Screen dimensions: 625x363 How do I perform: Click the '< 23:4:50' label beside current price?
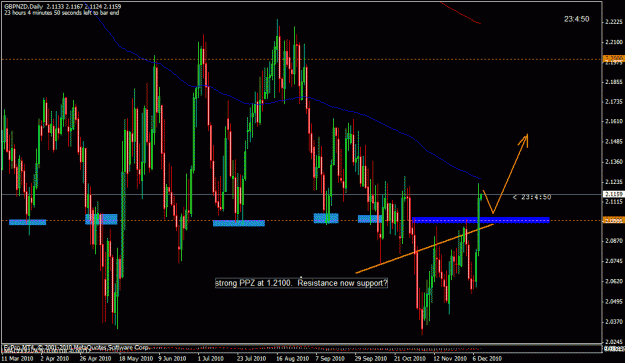(532, 197)
